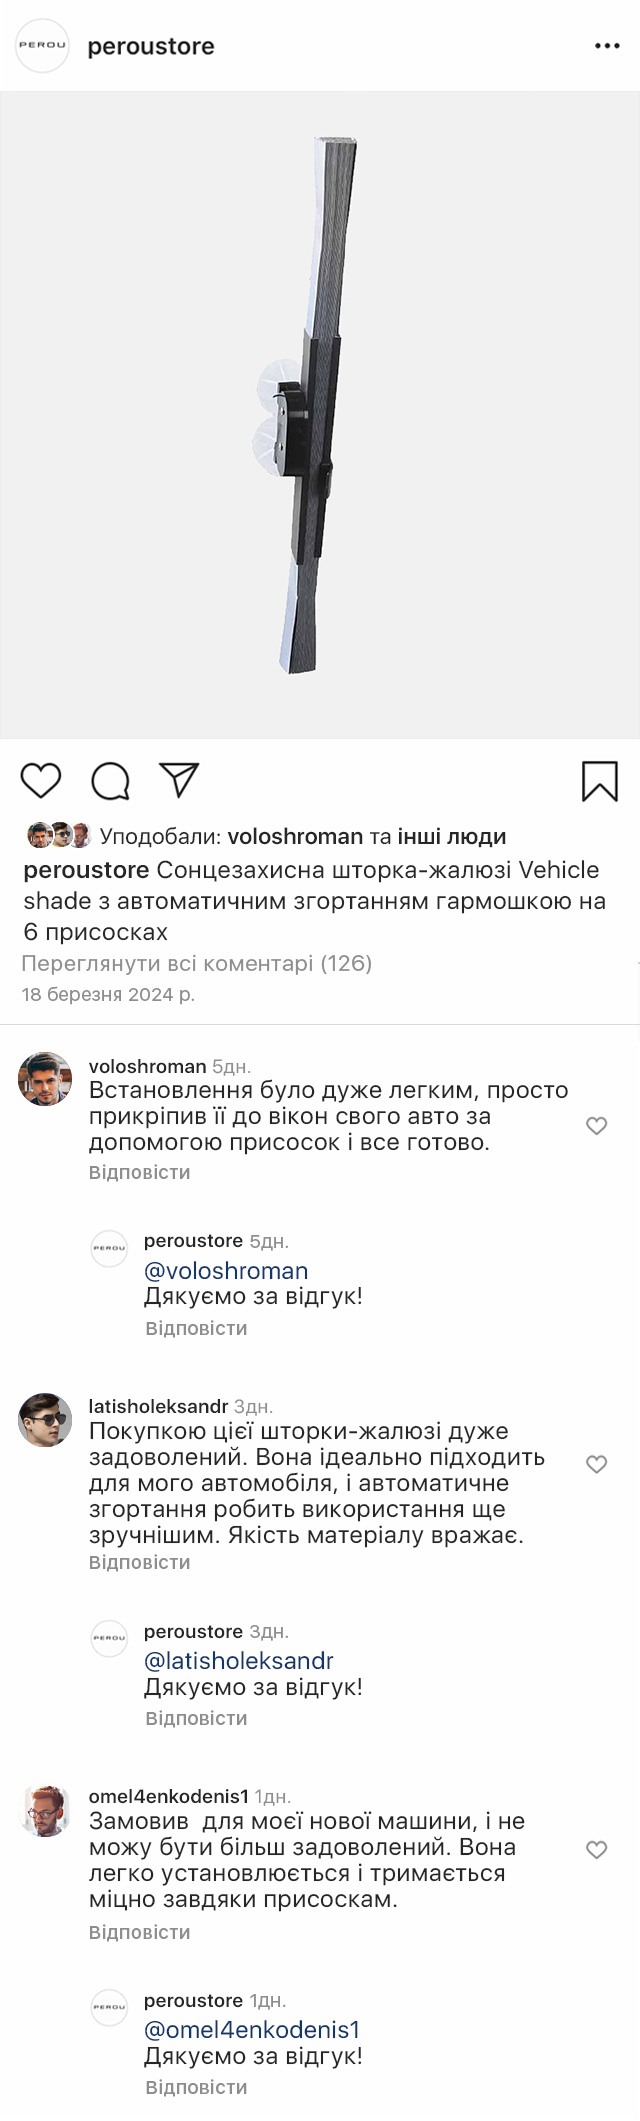Image resolution: width=640 pixels, height=2121 pixels.
Task: Open the peroustore username in header
Action: click(151, 47)
